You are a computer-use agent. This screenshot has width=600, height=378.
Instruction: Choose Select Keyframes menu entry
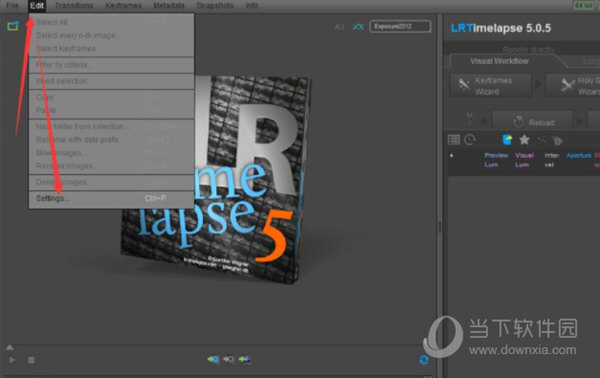pyautogui.click(x=111, y=49)
